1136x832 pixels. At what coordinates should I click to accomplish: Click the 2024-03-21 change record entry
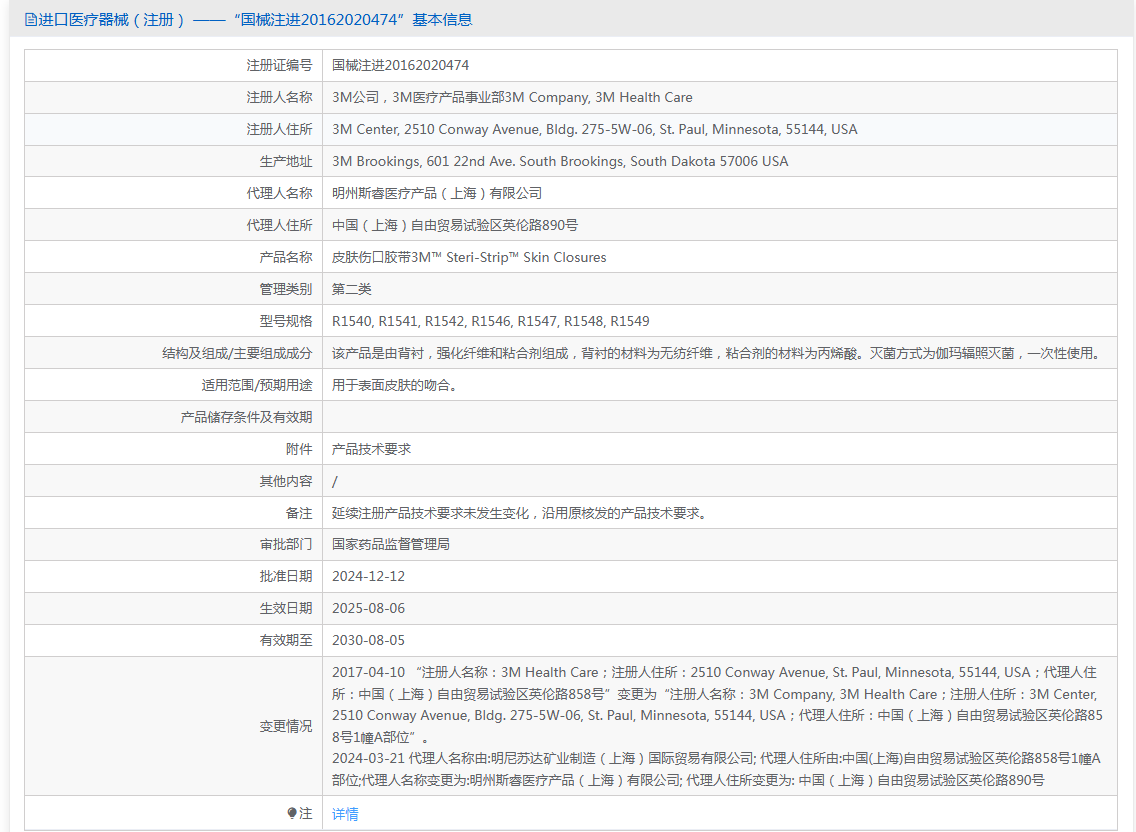[717, 769]
